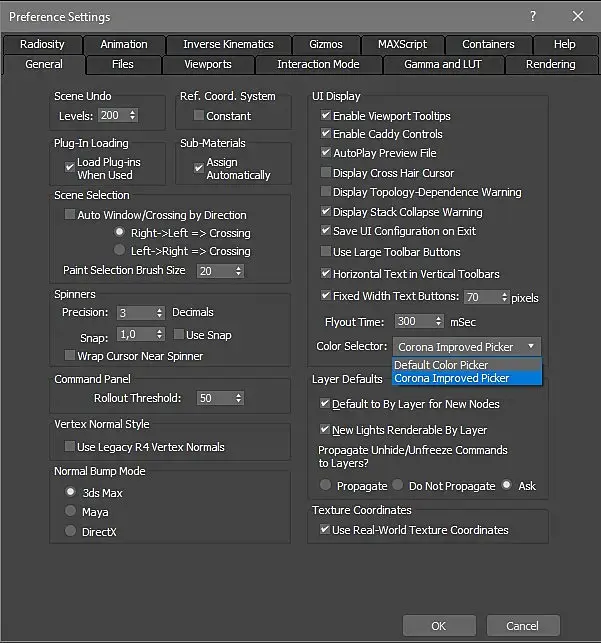Screen dimensions: 601x643
Task: Collapse the Color Selector dropdown arrow
Action: pos(531,347)
